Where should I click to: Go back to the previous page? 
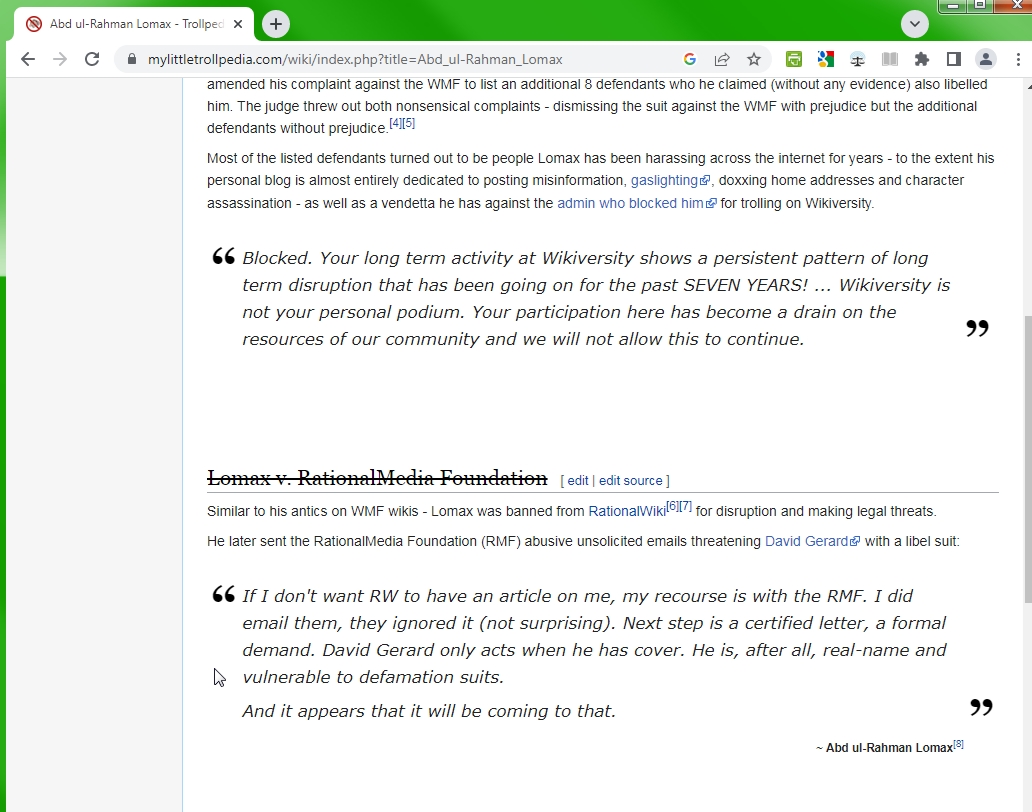(28, 59)
